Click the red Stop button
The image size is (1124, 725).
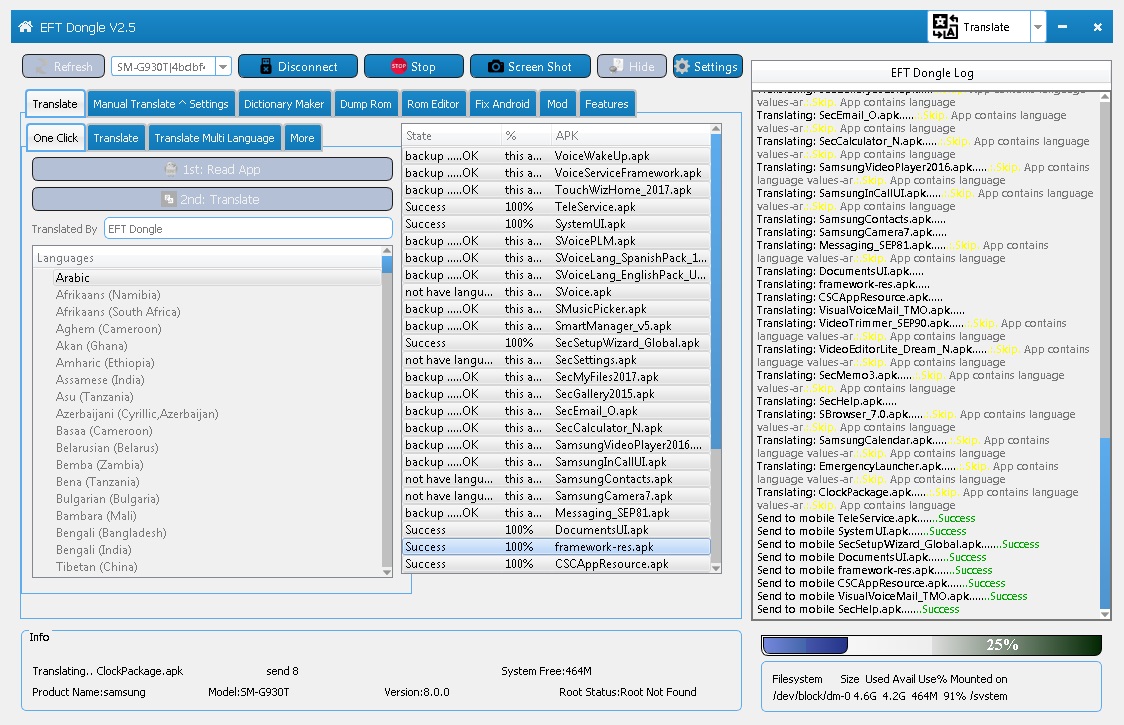(414, 67)
